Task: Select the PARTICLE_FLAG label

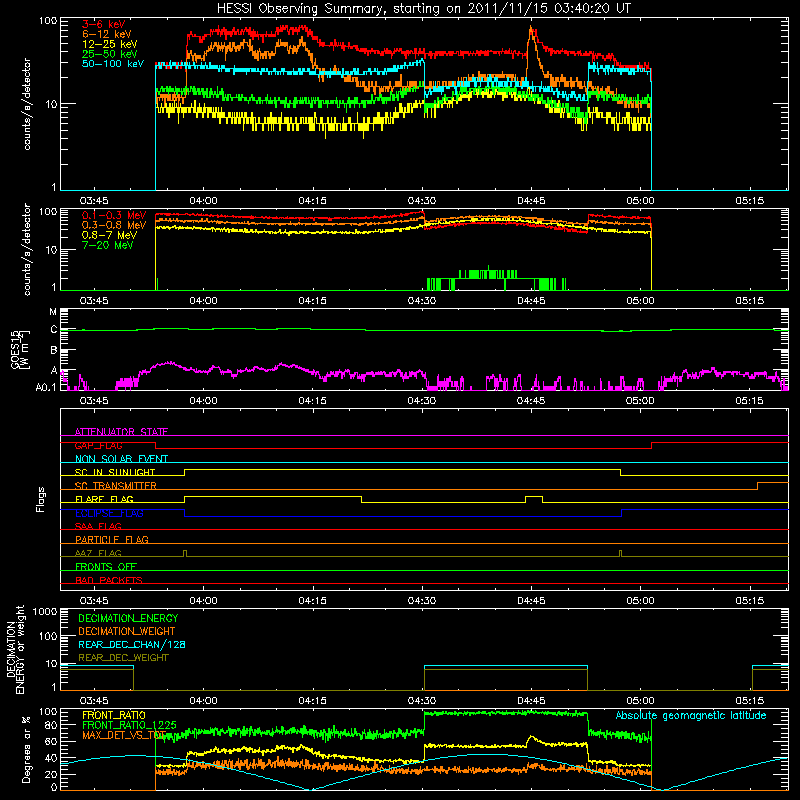Action: 112,540
